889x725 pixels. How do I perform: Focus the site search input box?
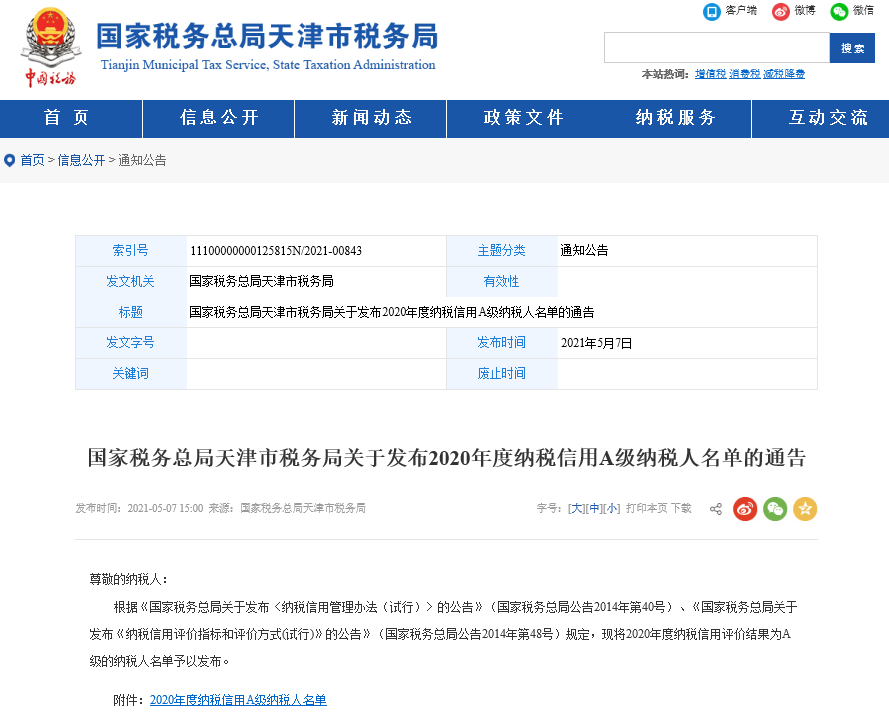pyautogui.click(x=716, y=48)
